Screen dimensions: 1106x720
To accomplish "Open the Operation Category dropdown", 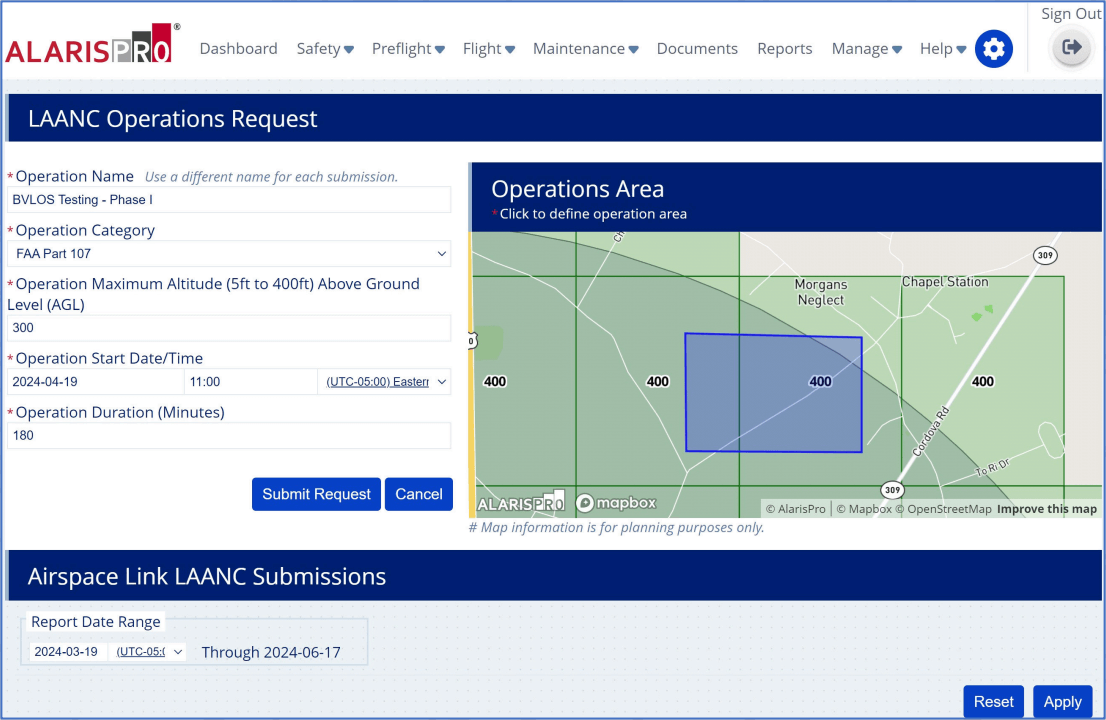I will 228,253.
